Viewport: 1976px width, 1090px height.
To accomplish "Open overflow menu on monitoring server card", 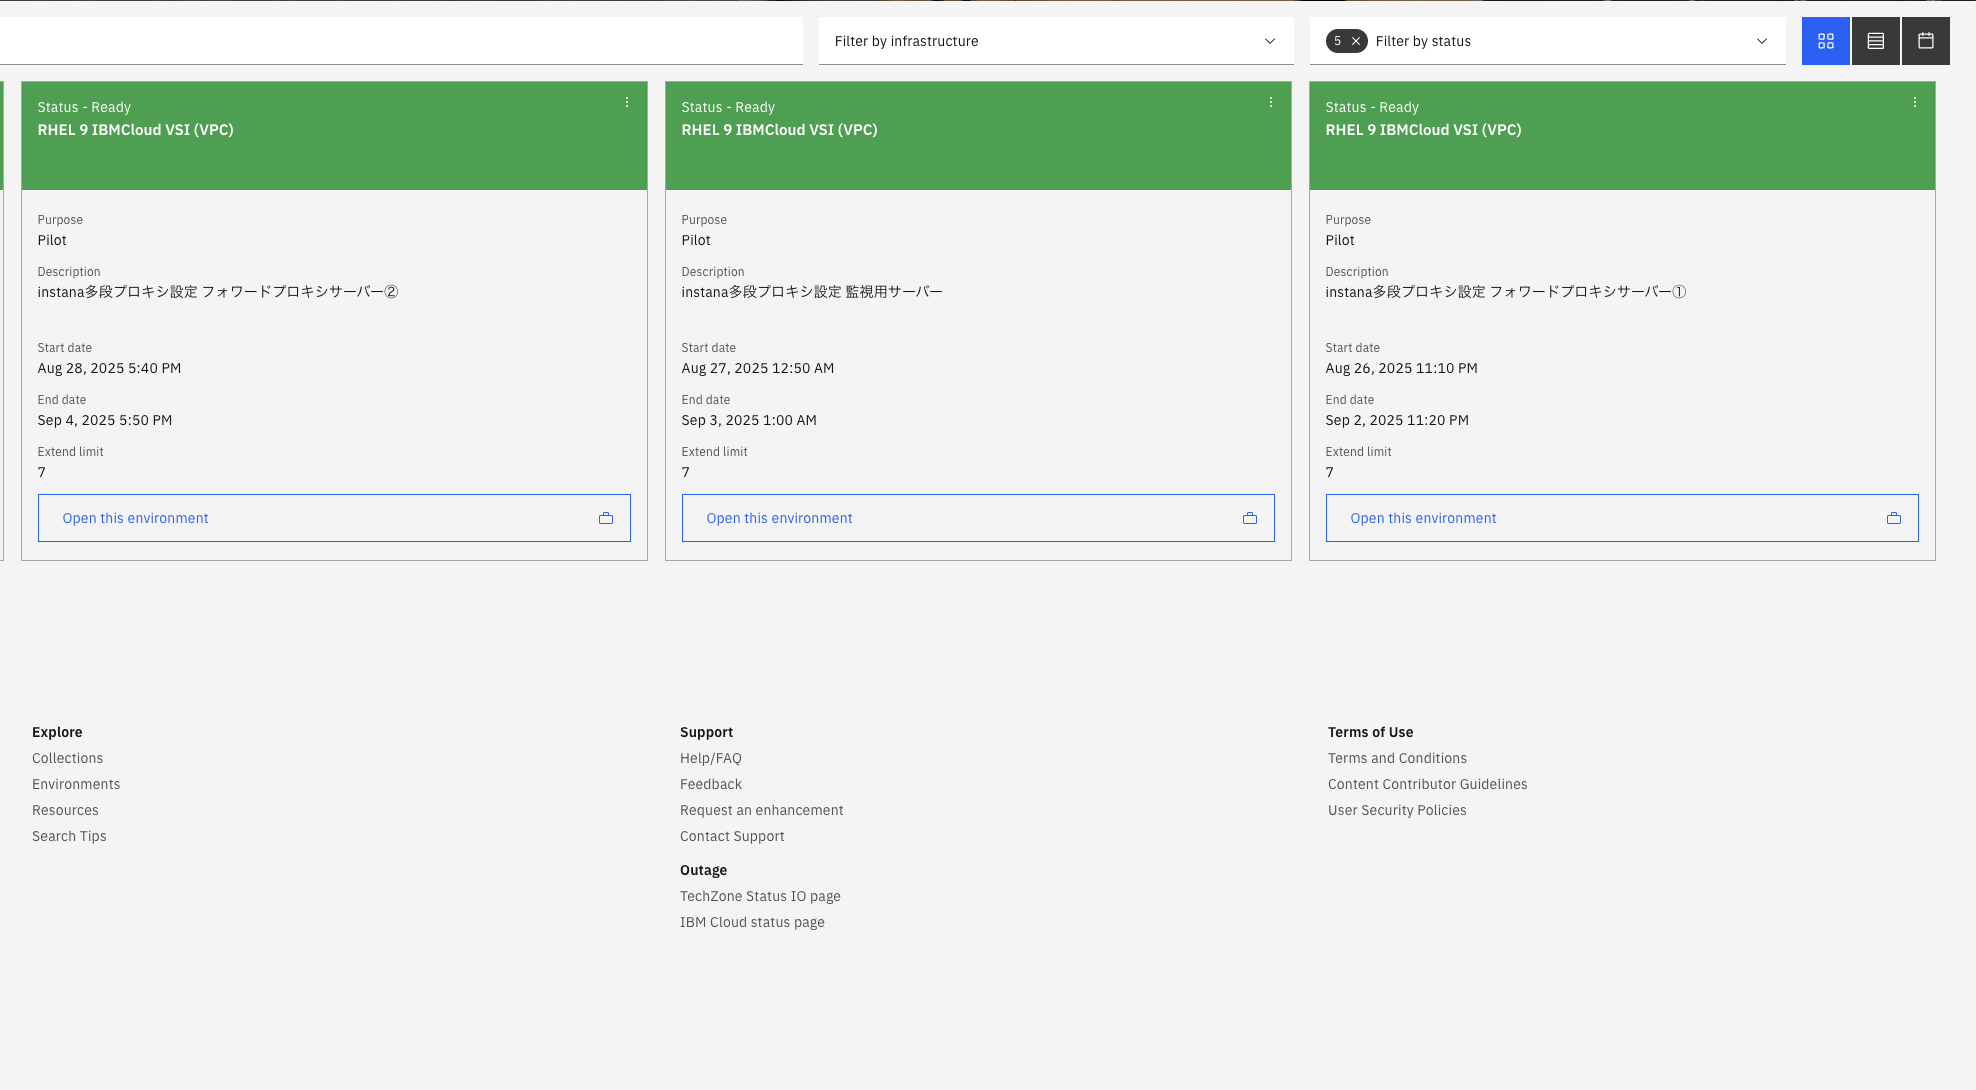I will (x=1271, y=103).
